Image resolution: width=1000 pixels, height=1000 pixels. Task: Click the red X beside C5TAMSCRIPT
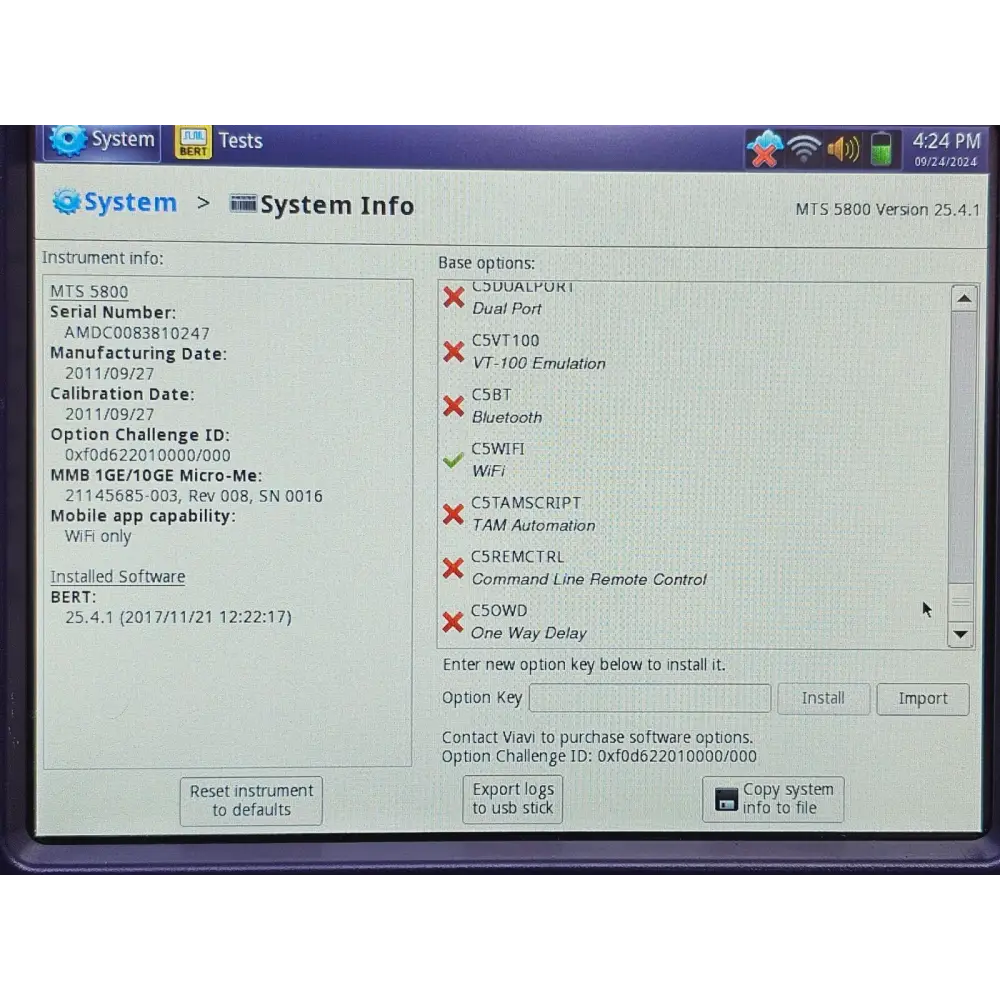[453, 514]
